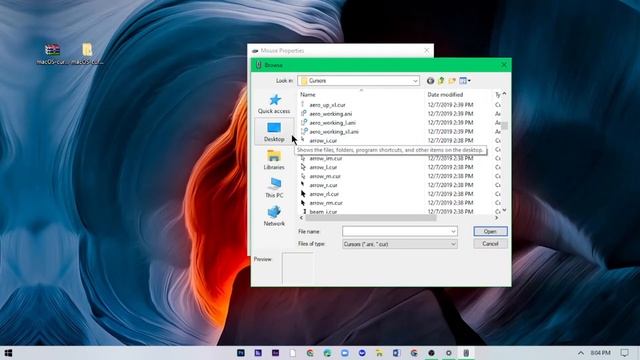The width and height of the screenshot is (640, 360).
Task: Go up one folder level
Action: pyautogui.click(x=441, y=81)
